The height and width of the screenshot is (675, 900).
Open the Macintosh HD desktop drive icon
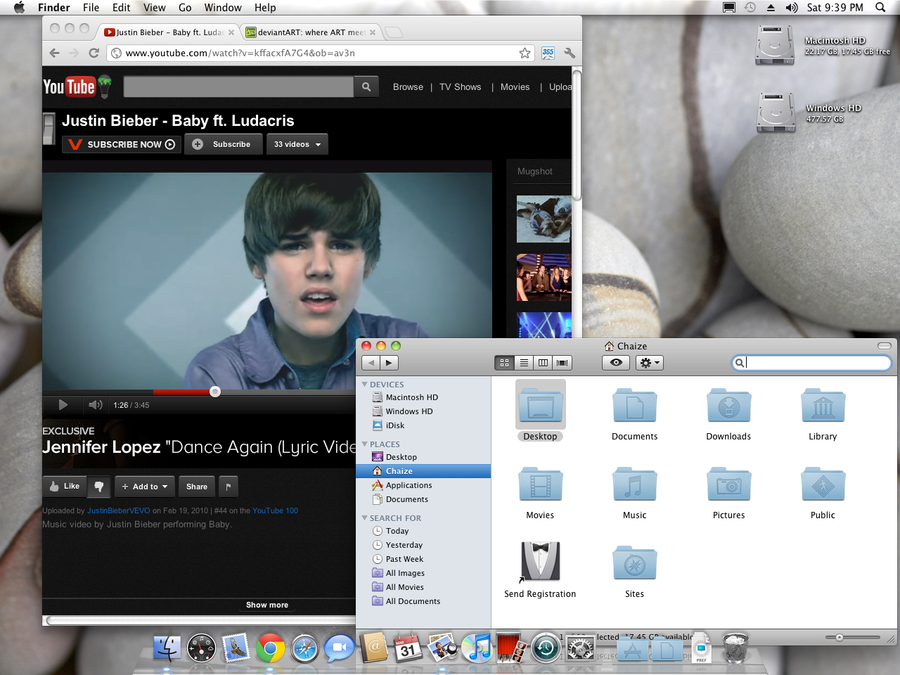point(774,45)
